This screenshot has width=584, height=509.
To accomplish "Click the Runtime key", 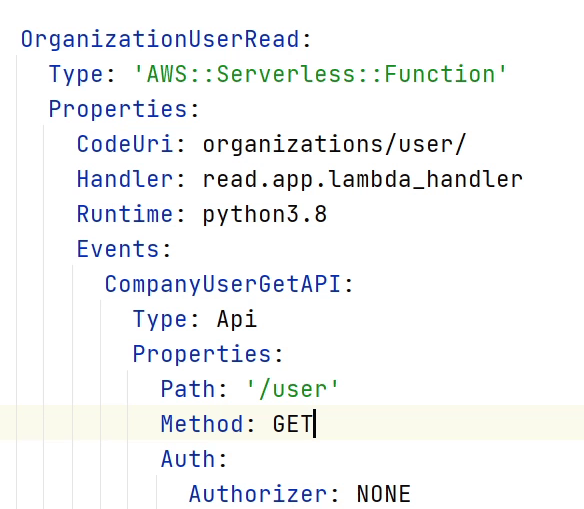I will point(125,214).
